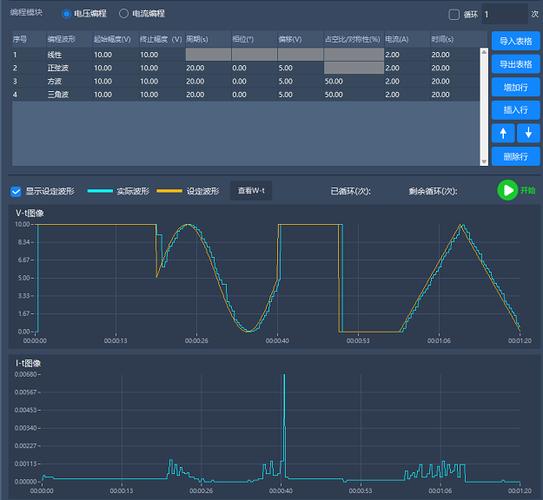The image size is (543, 500).
Task: Click the 终止幅度(V) column header
Action: pyautogui.click(x=161, y=39)
